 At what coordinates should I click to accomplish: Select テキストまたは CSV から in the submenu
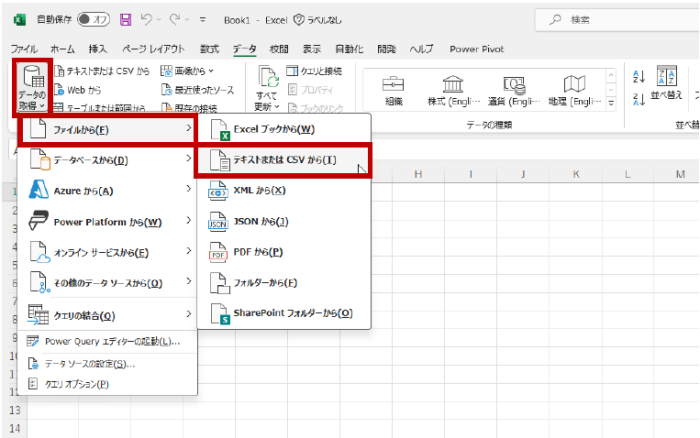pos(284,160)
